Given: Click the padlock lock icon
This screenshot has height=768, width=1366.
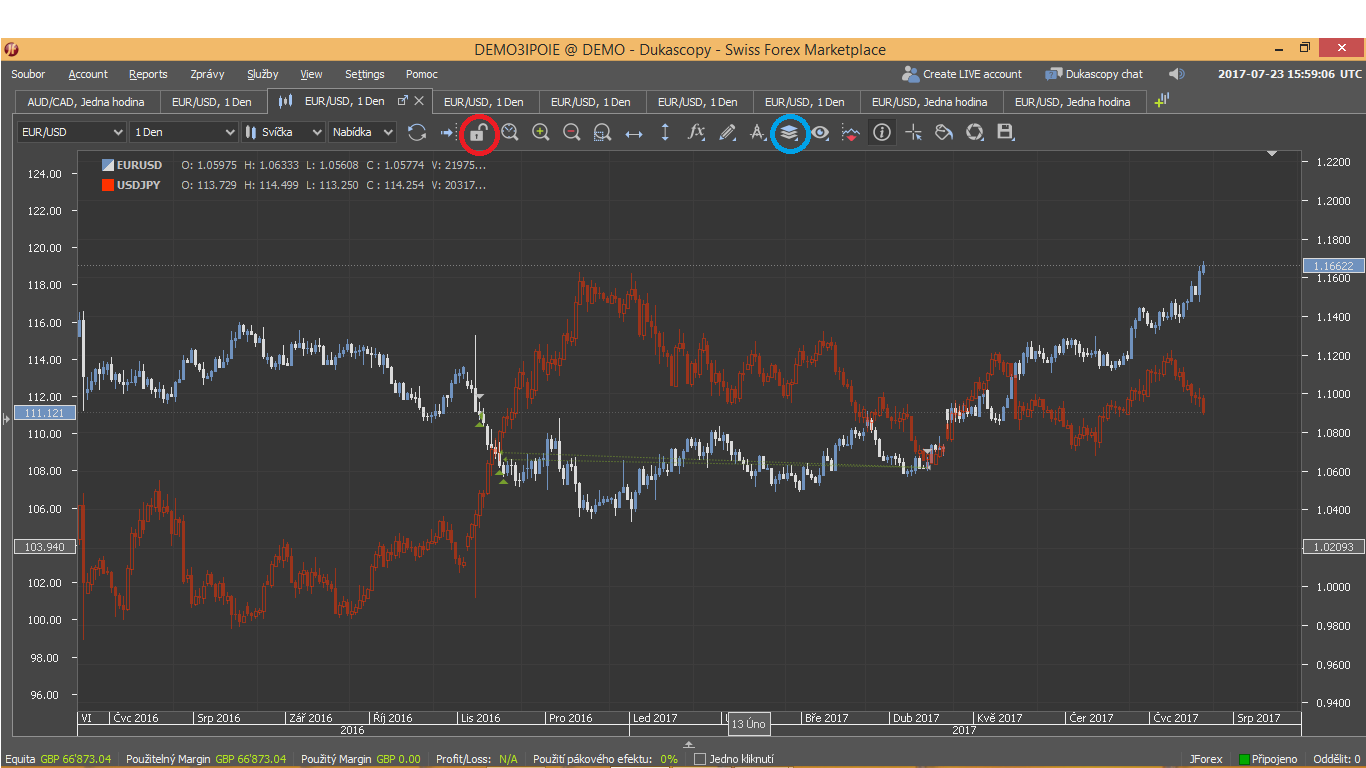Looking at the screenshot, I should click(x=478, y=132).
